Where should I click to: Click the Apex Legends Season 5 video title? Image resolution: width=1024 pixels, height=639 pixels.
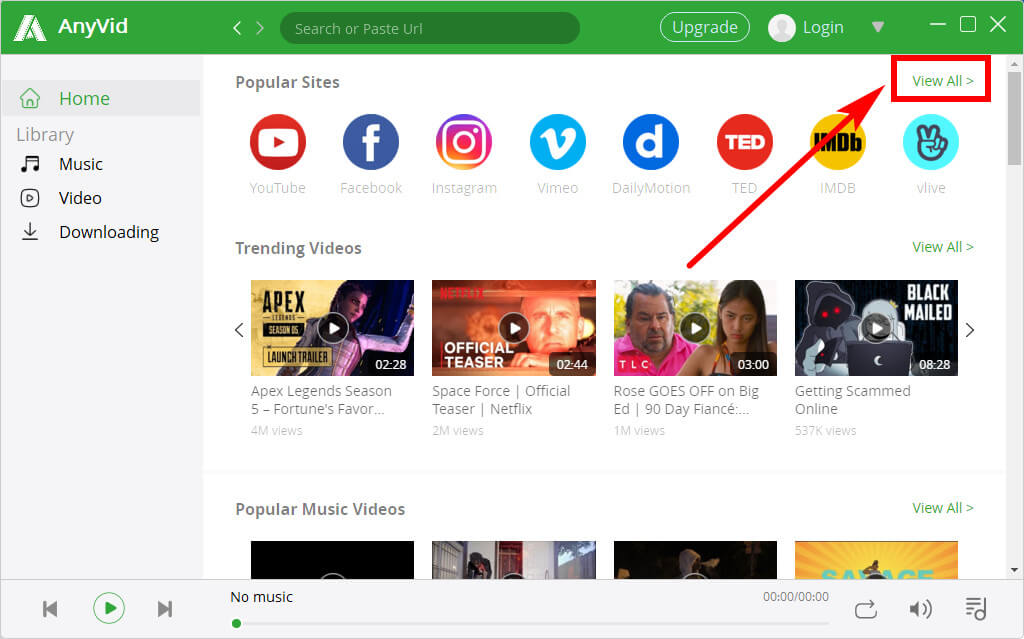[x=321, y=400]
